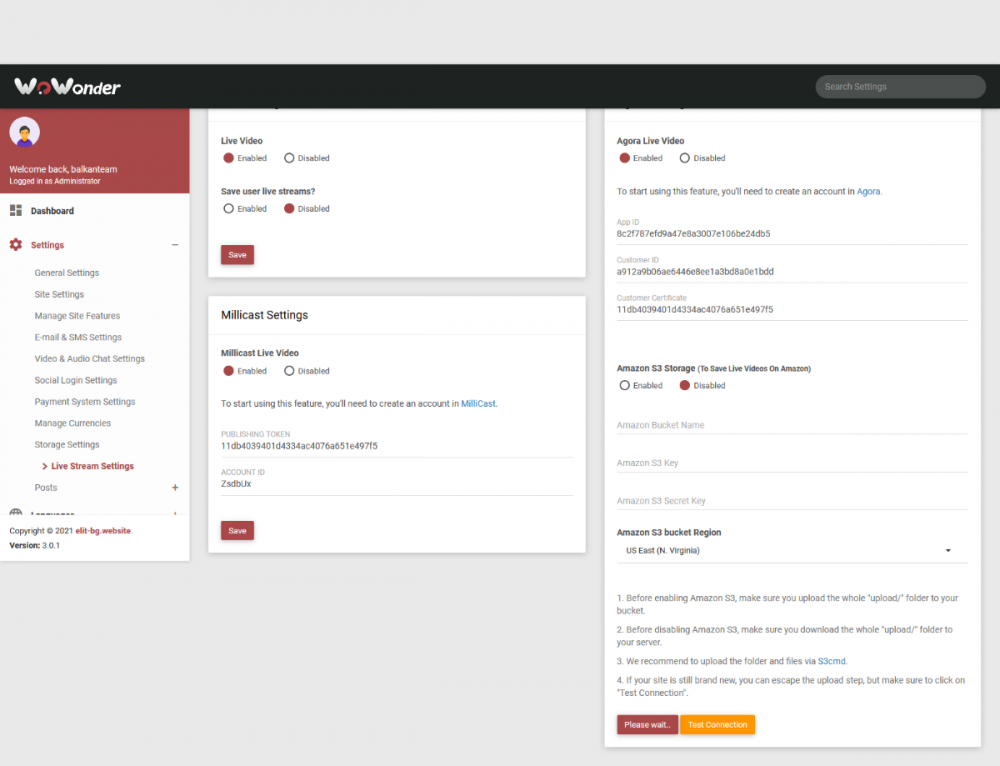
Task: Select Disabled for Save user live streams
Action: pyautogui.click(x=289, y=209)
